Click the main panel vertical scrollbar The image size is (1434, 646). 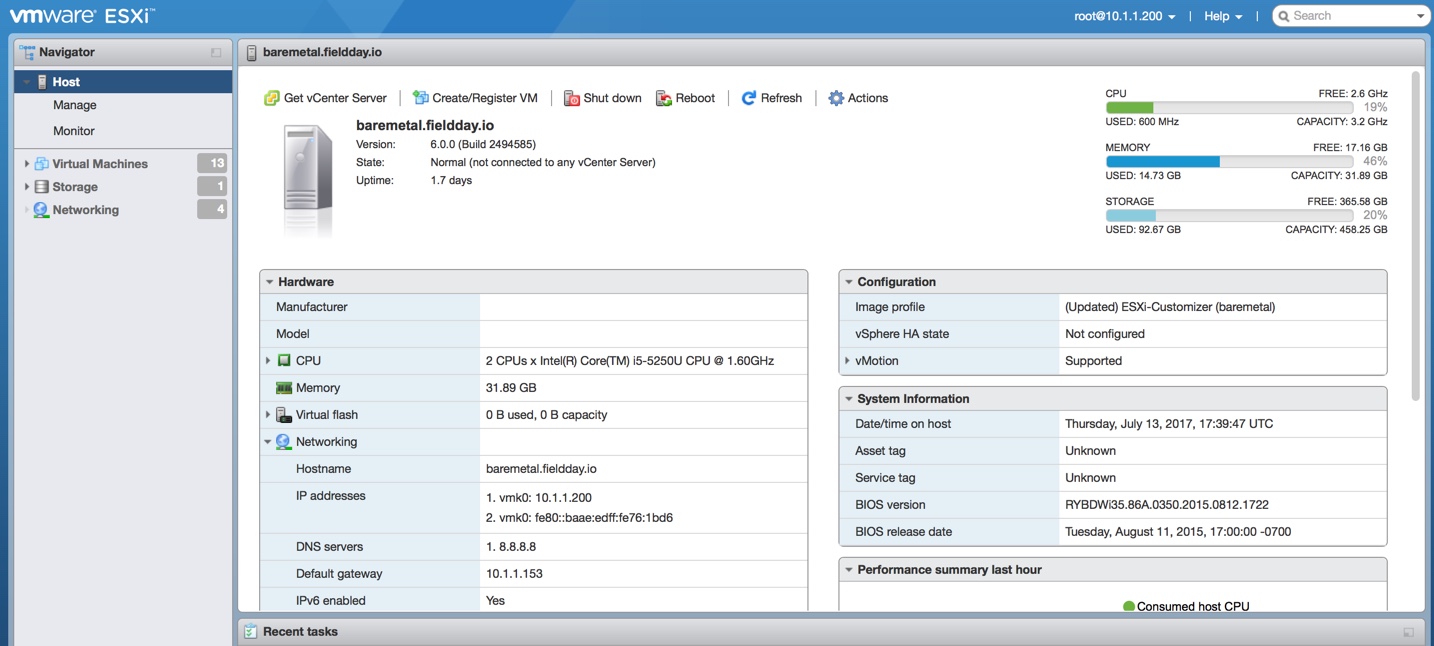[x=1416, y=236]
